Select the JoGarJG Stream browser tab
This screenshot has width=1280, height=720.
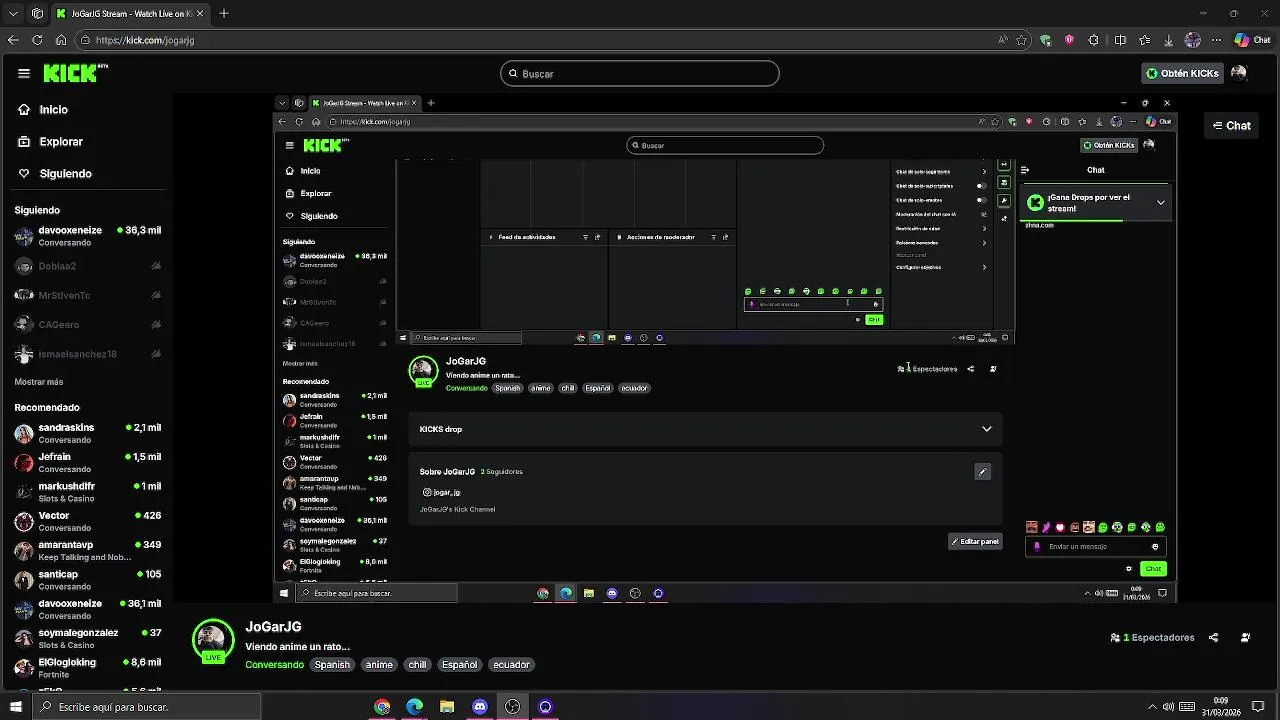click(x=130, y=14)
